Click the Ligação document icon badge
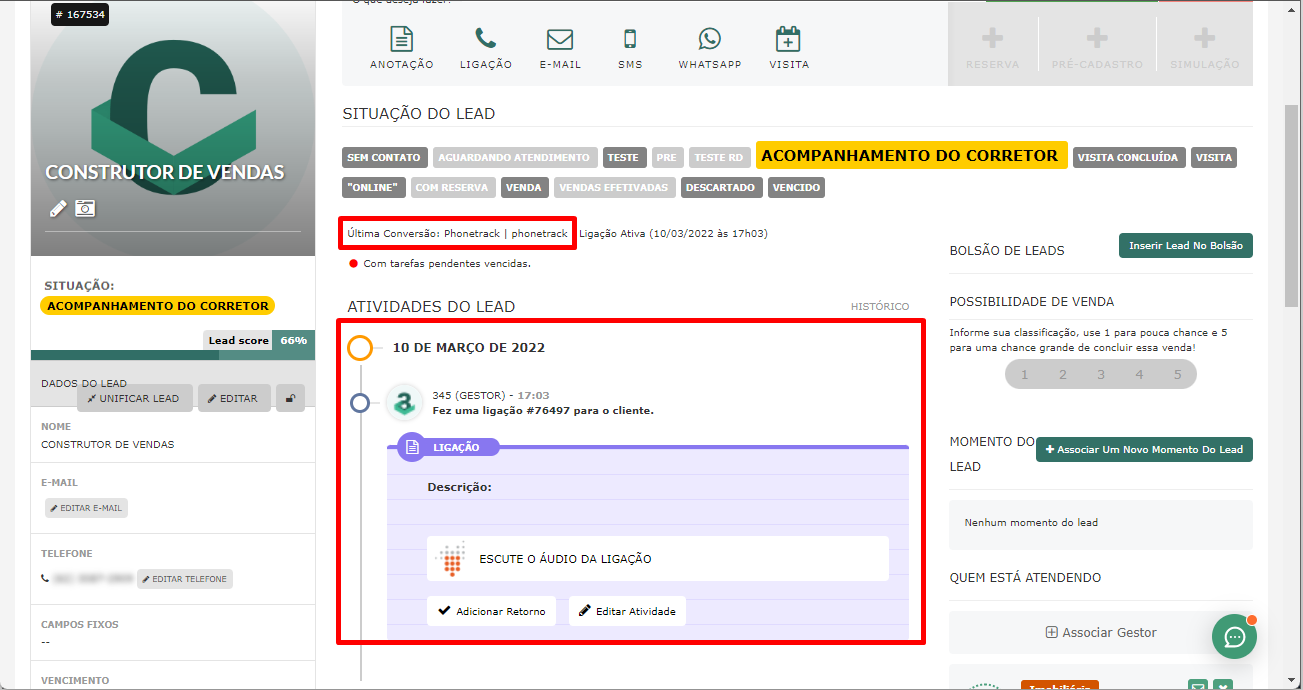 click(x=412, y=448)
